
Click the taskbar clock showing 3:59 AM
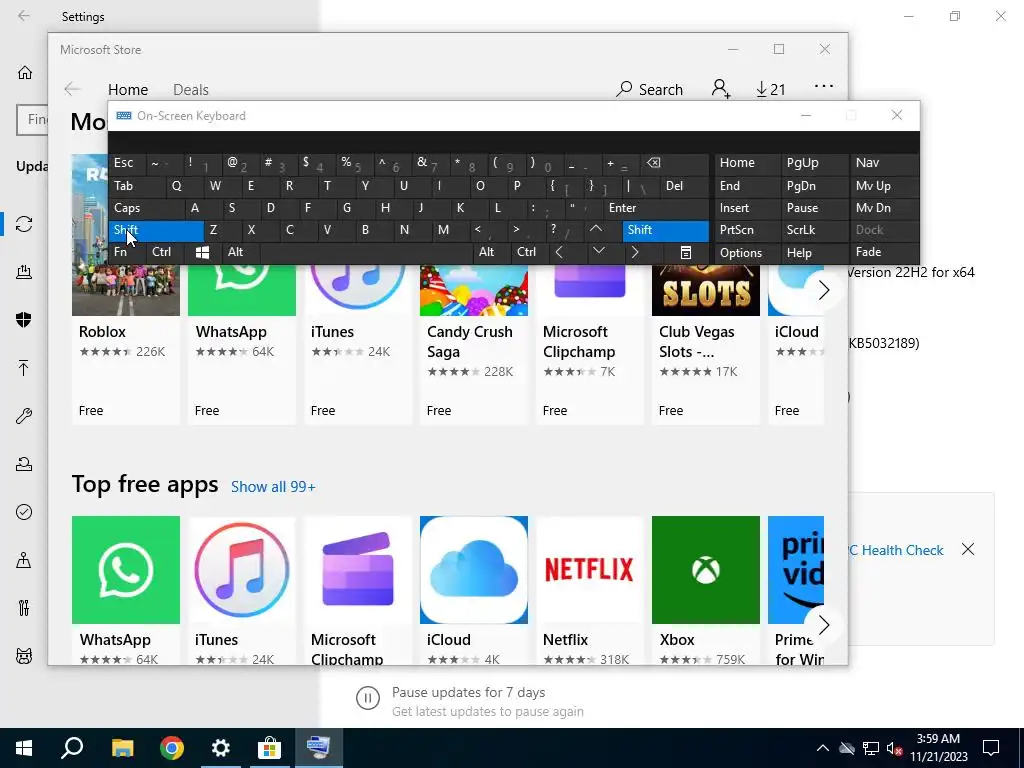(938, 748)
